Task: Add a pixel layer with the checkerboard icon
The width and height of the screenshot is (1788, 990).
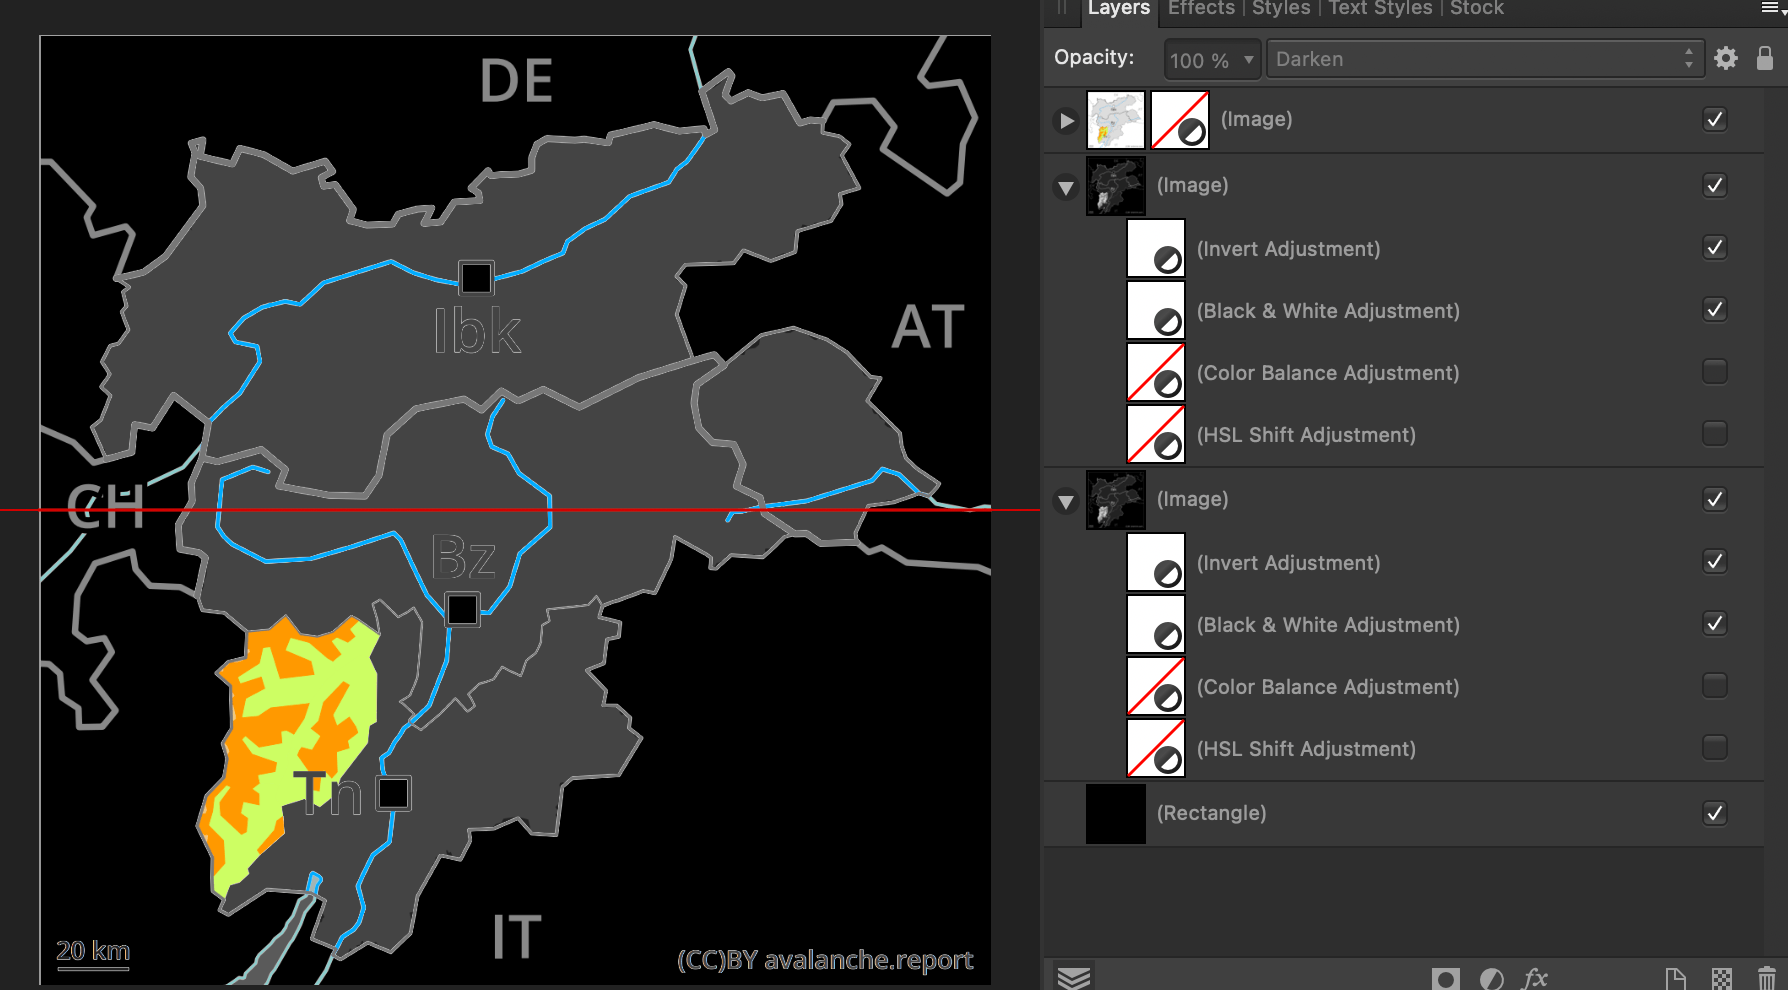Action: pos(1721,978)
